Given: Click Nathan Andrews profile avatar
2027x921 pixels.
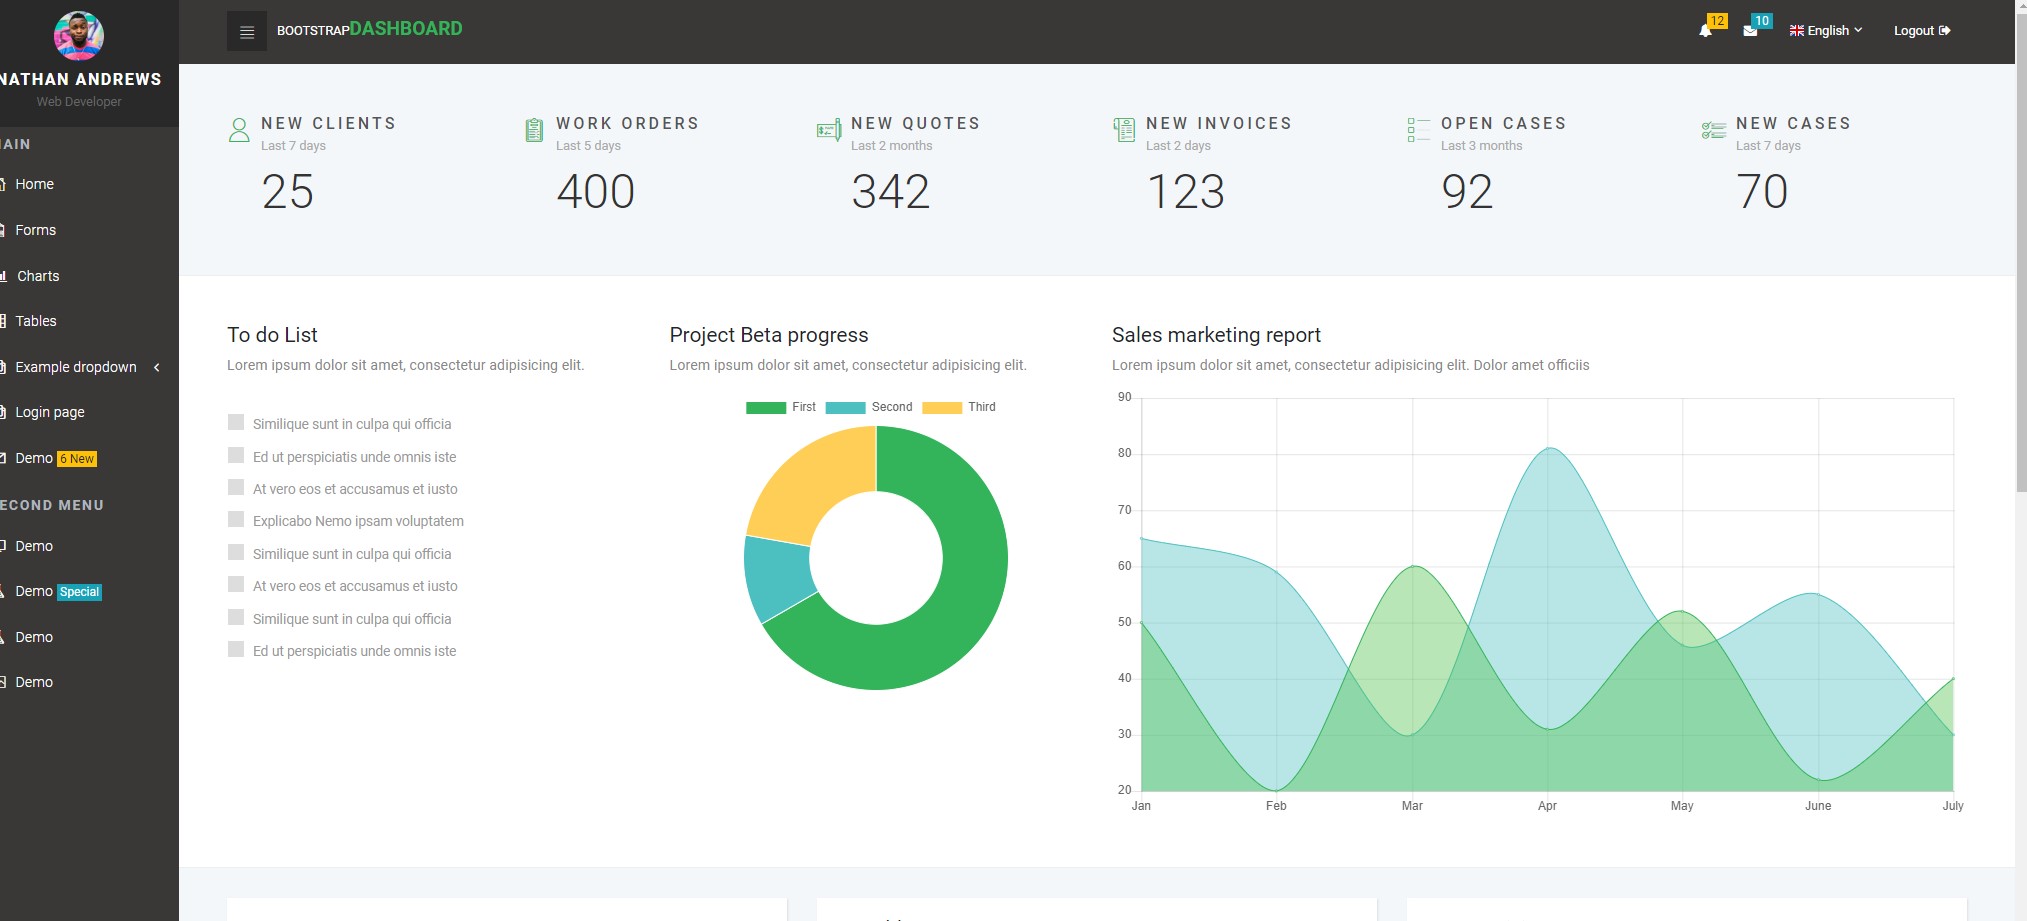Looking at the screenshot, I should pyautogui.click(x=79, y=36).
